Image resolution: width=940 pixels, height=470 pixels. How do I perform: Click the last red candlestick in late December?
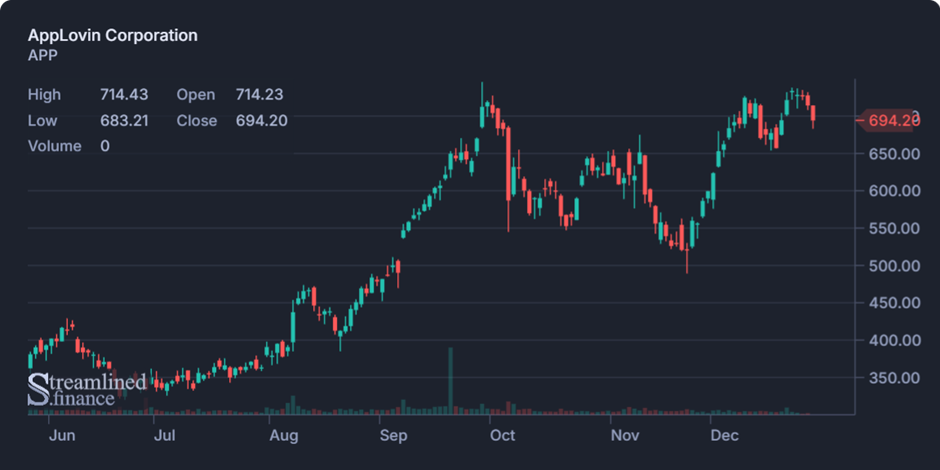coord(813,116)
